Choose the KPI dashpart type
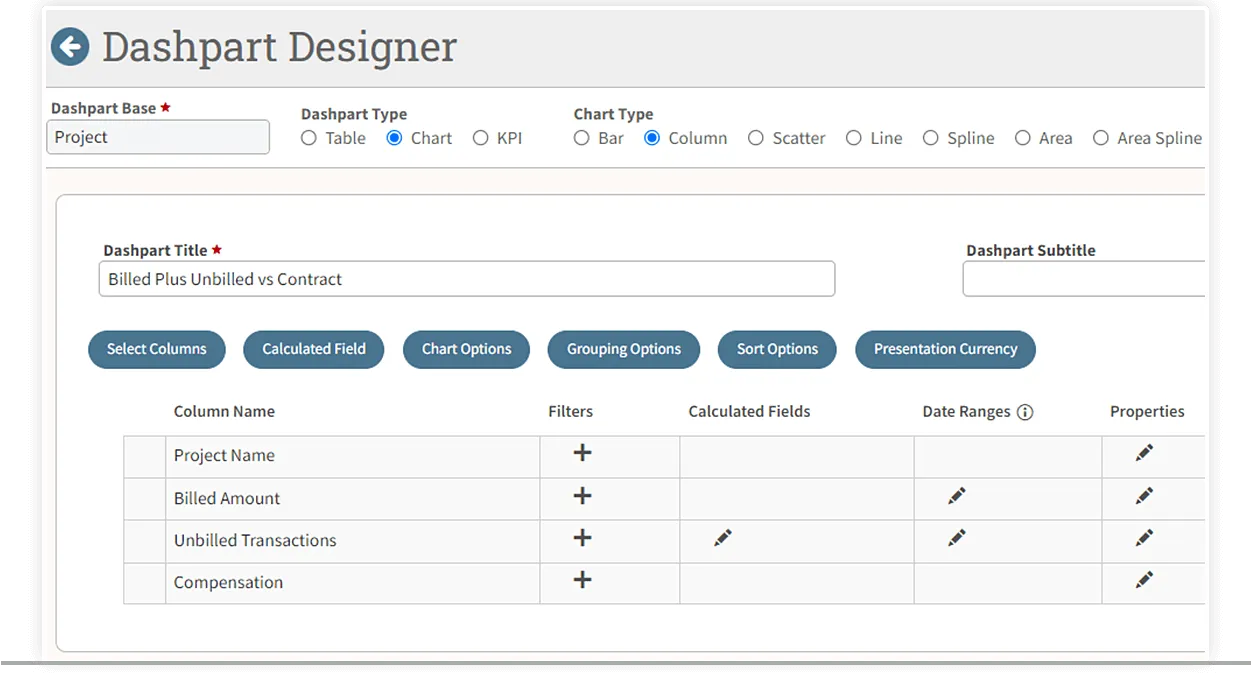Image resolution: width=1251 pixels, height=673 pixels. coord(481,138)
